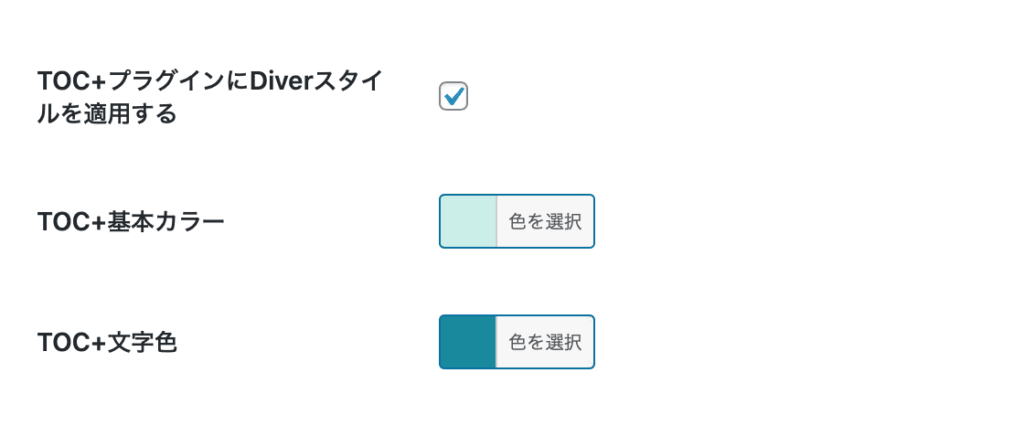Viewport: 1024px width, 426px height.
Task: Click the TOC+プラグインにDiverスタイル label text
Action: (x=208, y=82)
